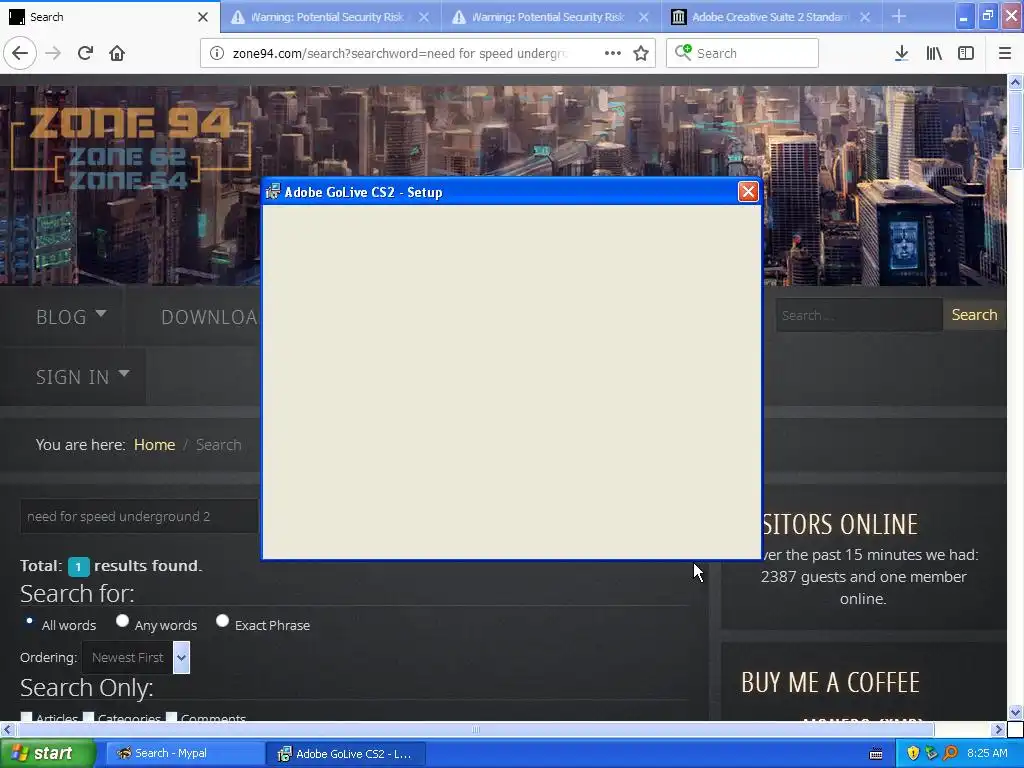1024x768 pixels.
Task: Expand the SIGN IN menu
Action: 82,377
